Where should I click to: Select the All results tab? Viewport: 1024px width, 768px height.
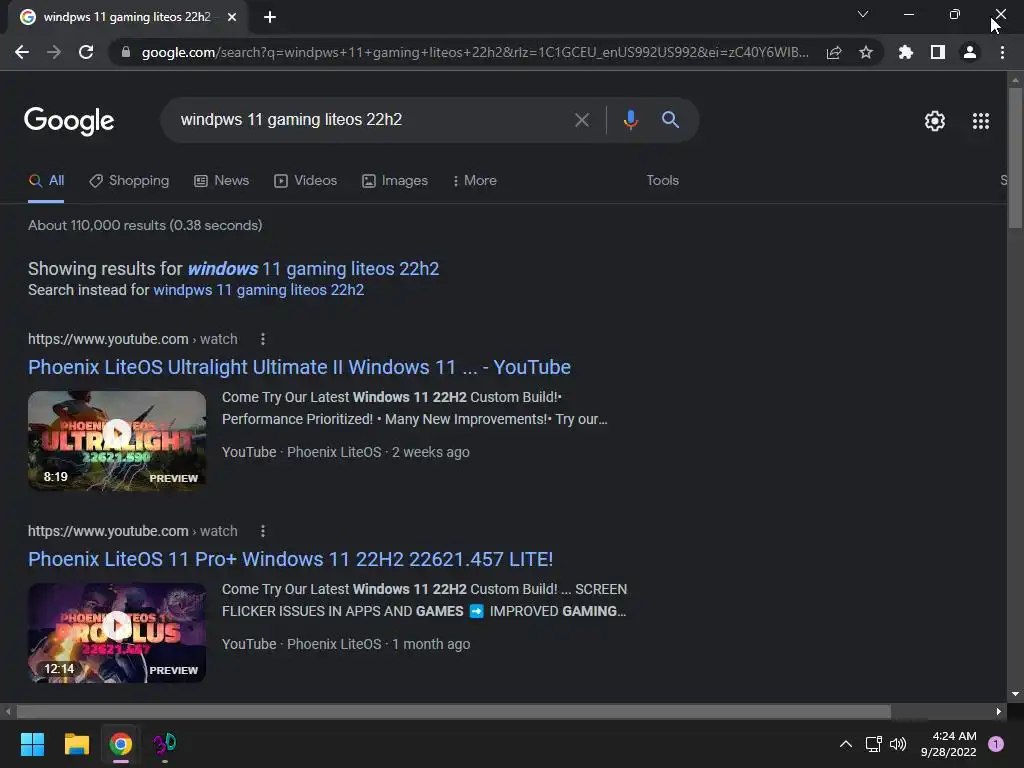click(46, 181)
